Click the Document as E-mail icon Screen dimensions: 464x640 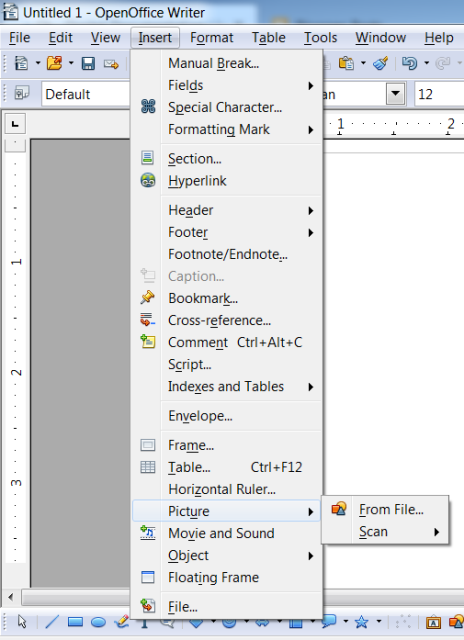111,64
